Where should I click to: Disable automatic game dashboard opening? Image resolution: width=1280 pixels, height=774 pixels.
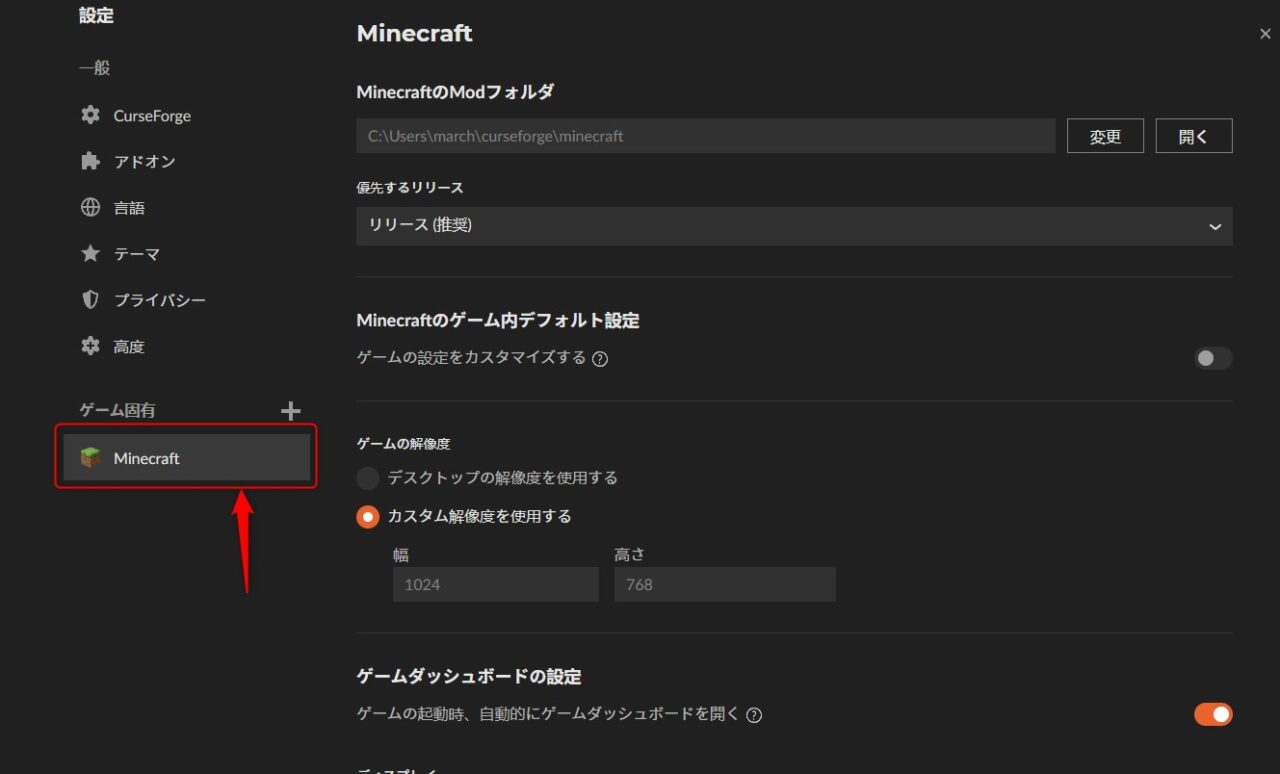point(1212,714)
